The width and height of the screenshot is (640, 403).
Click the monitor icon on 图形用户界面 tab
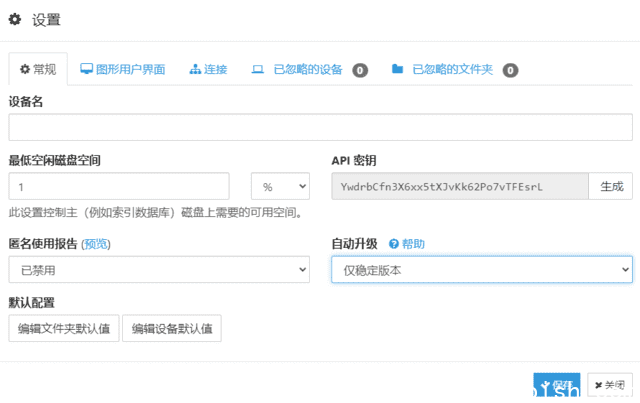pos(86,70)
